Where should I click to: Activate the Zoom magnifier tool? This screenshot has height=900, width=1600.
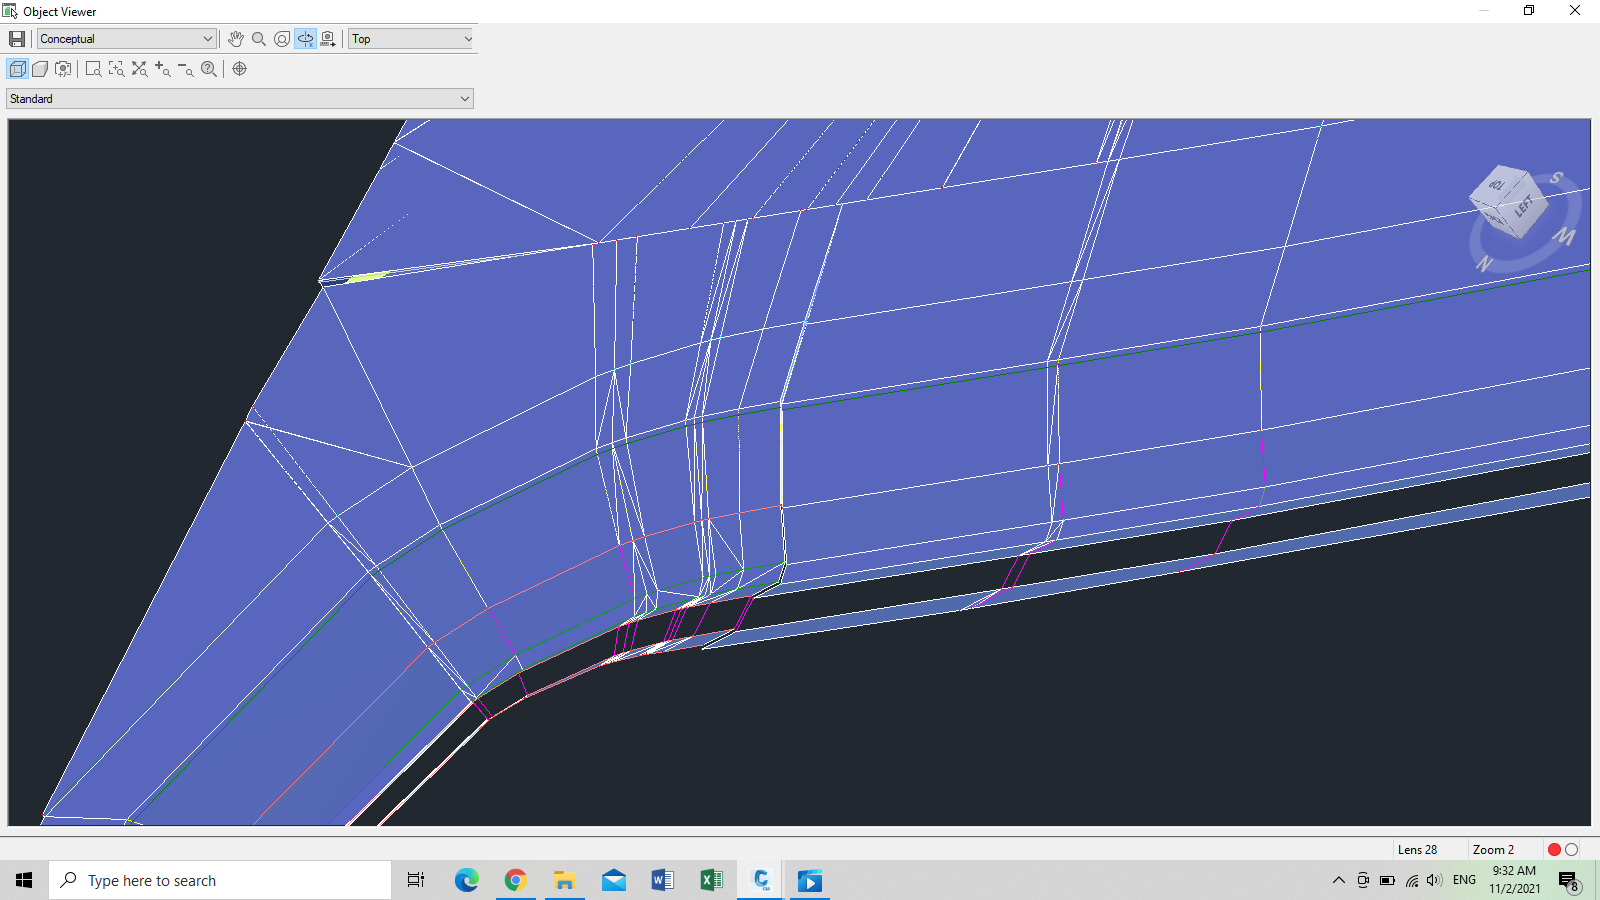click(259, 39)
